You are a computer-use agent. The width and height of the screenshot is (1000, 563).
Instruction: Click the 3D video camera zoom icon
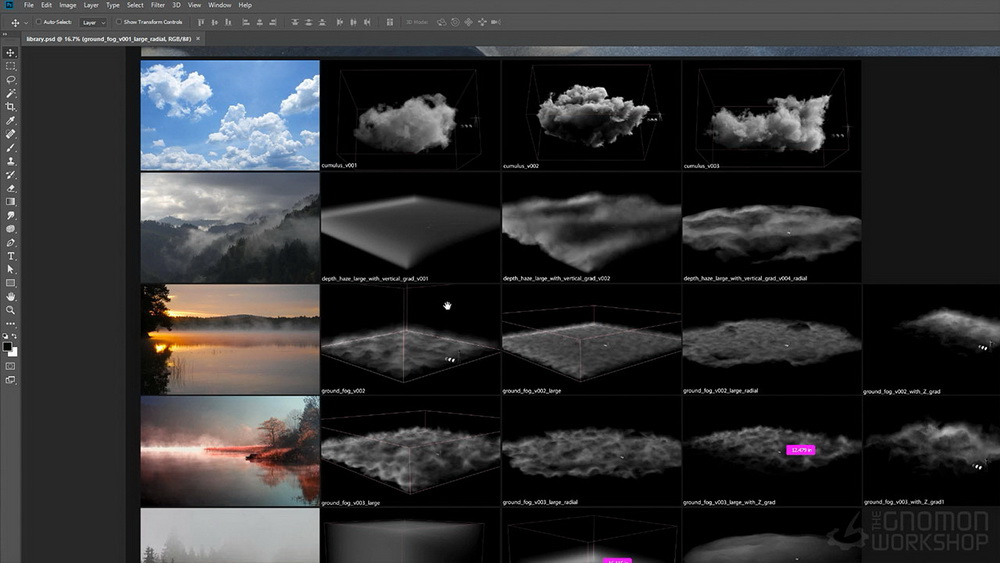coord(496,22)
